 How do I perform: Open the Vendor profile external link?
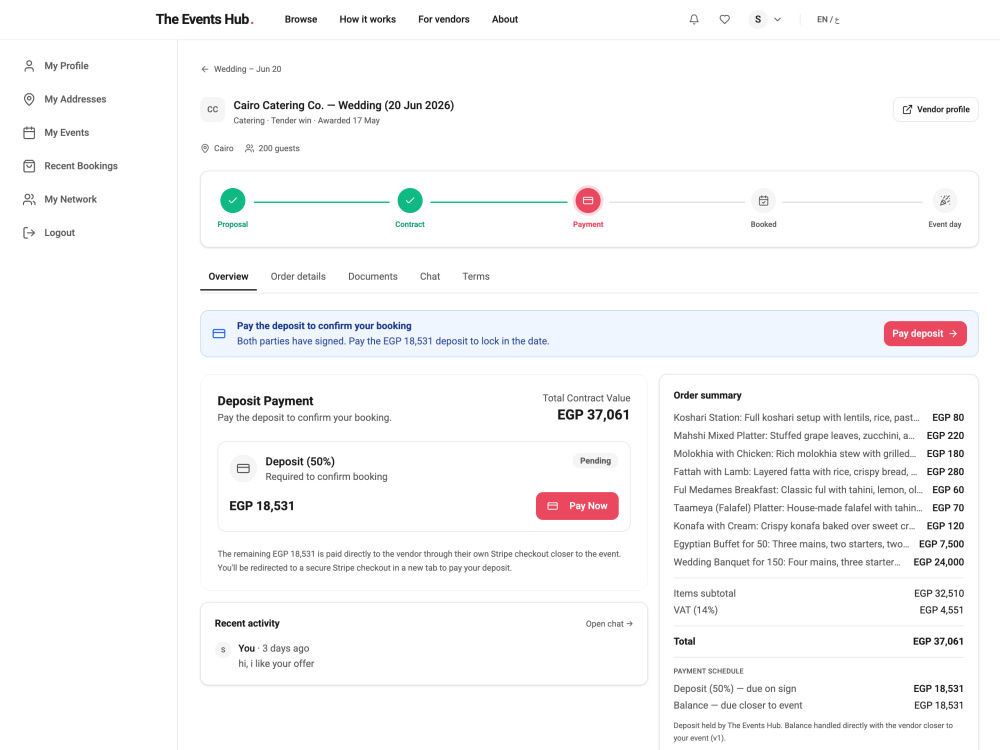(936, 110)
